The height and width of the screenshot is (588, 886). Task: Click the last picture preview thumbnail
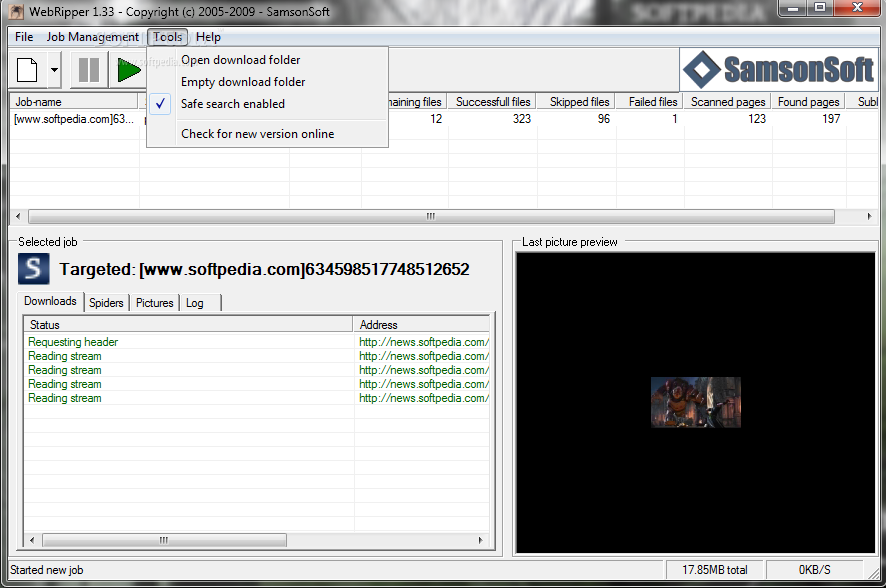coord(696,402)
